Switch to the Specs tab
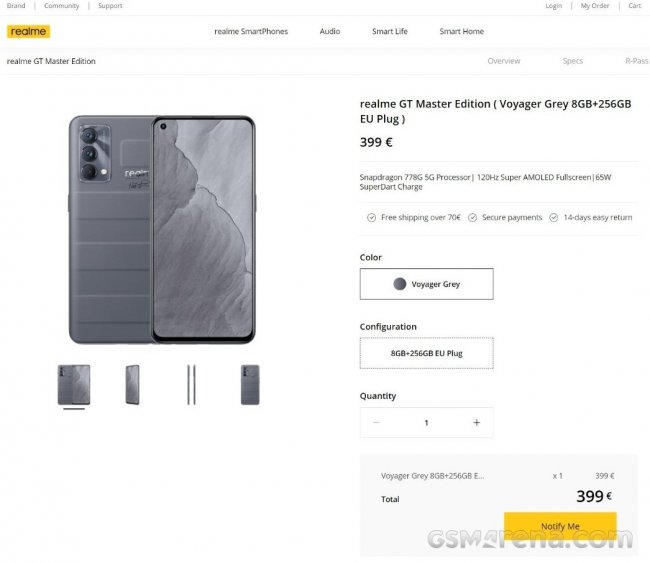Image resolution: width=650 pixels, height=563 pixels. (x=573, y=61)
